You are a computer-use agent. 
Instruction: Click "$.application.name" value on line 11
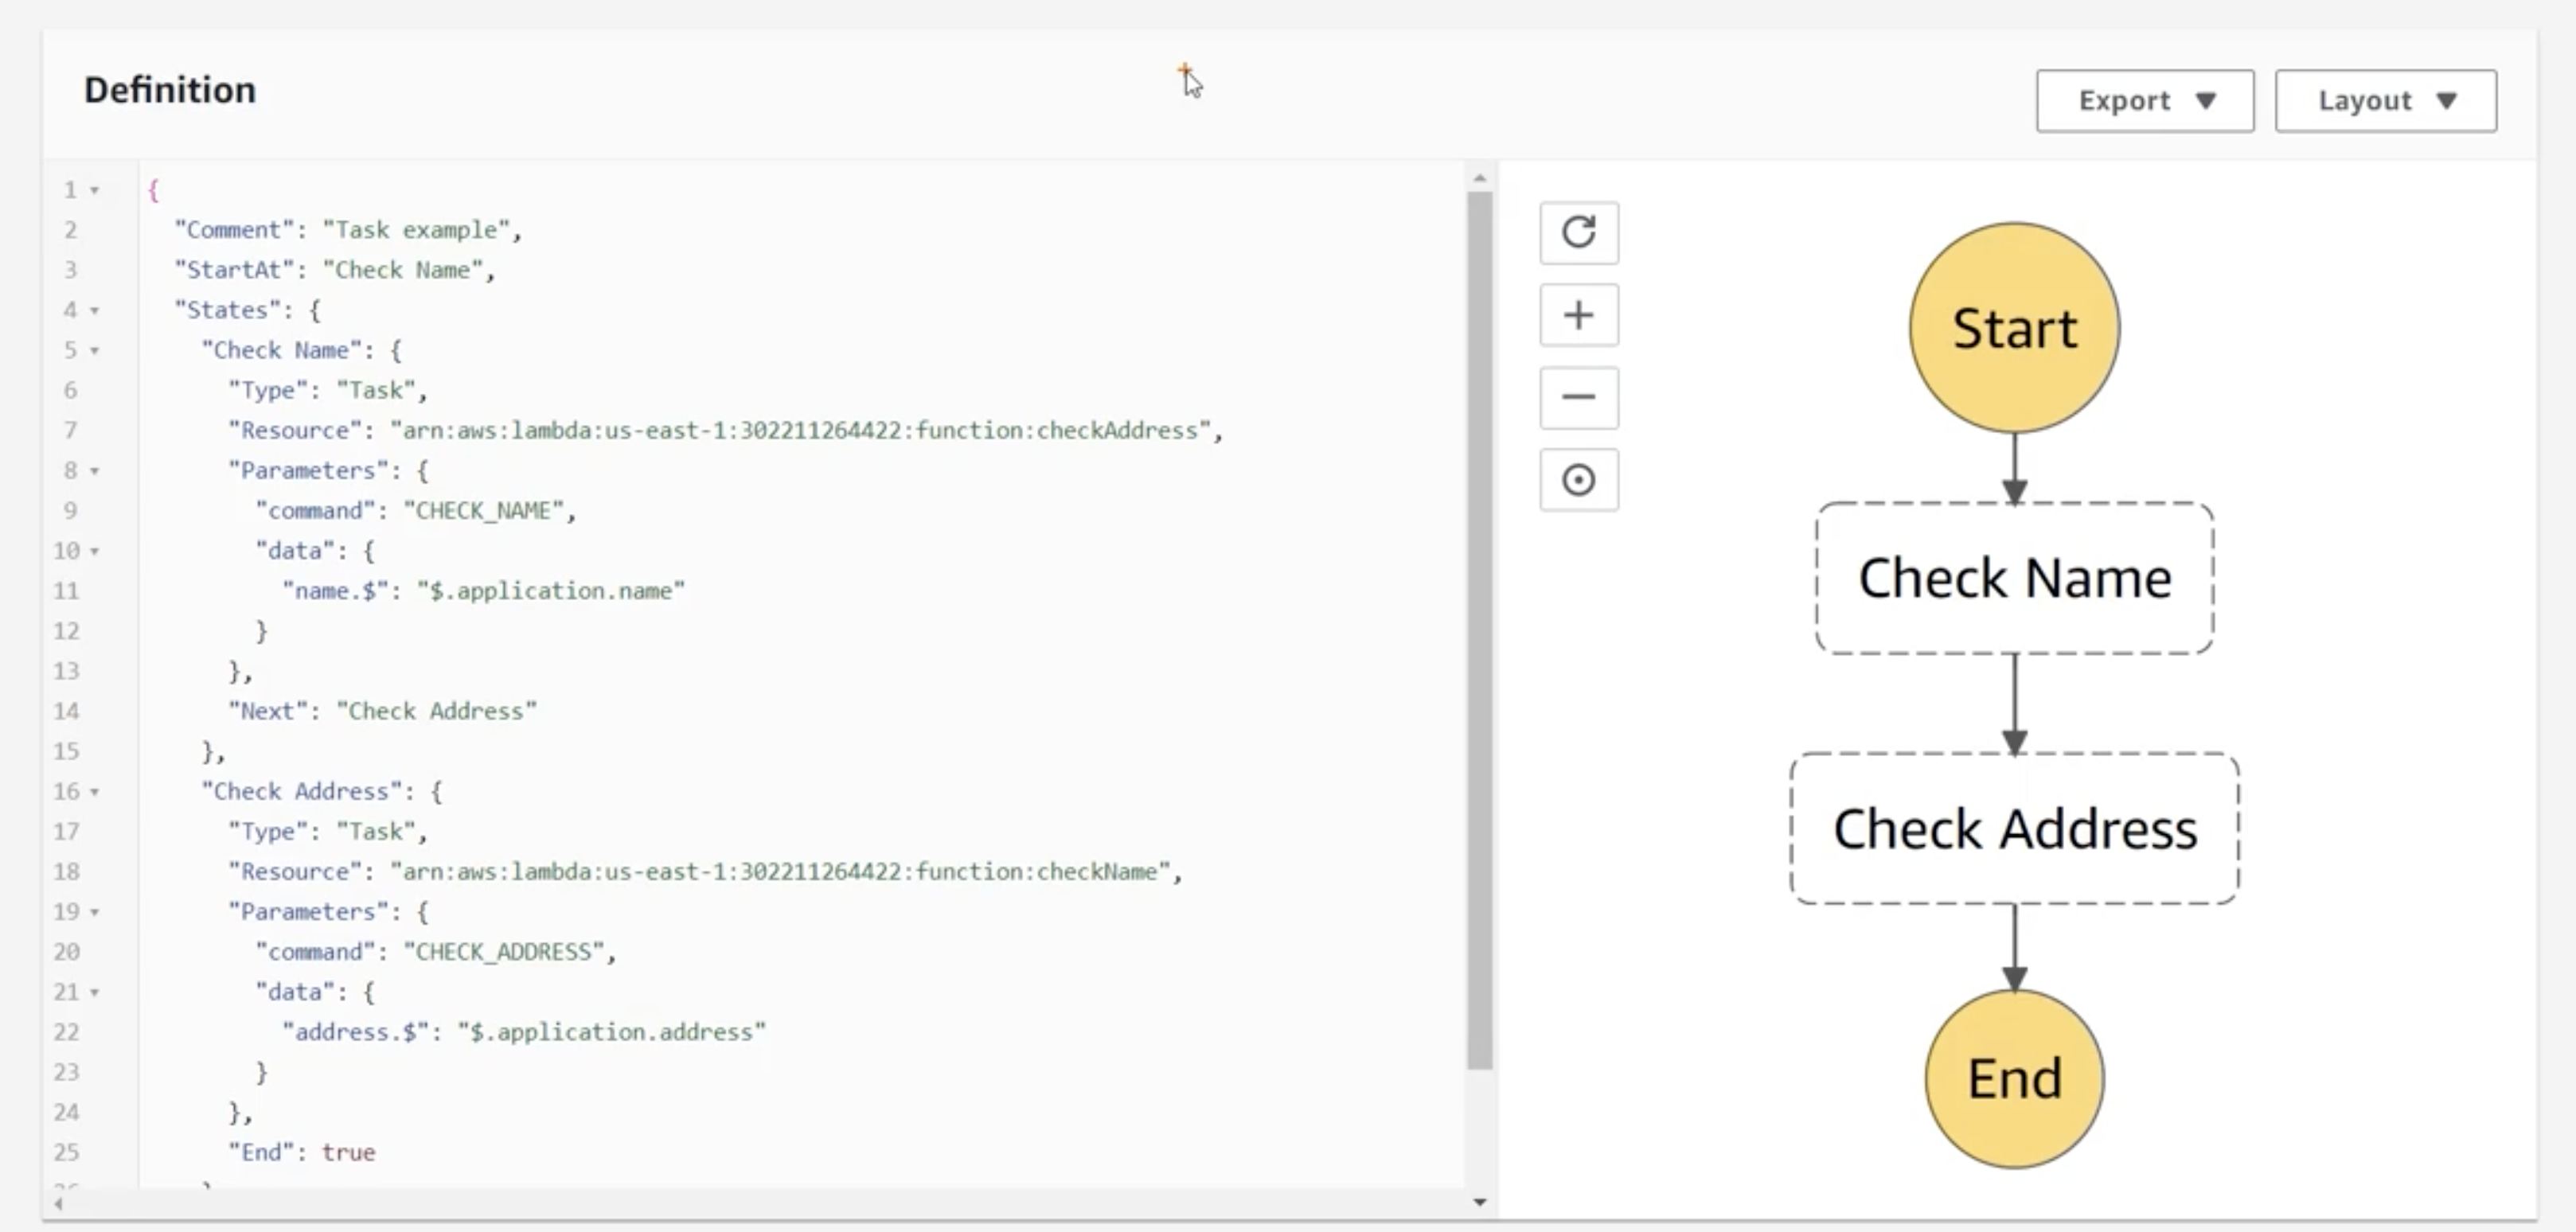pyautogui.click(x=551, y=591)
